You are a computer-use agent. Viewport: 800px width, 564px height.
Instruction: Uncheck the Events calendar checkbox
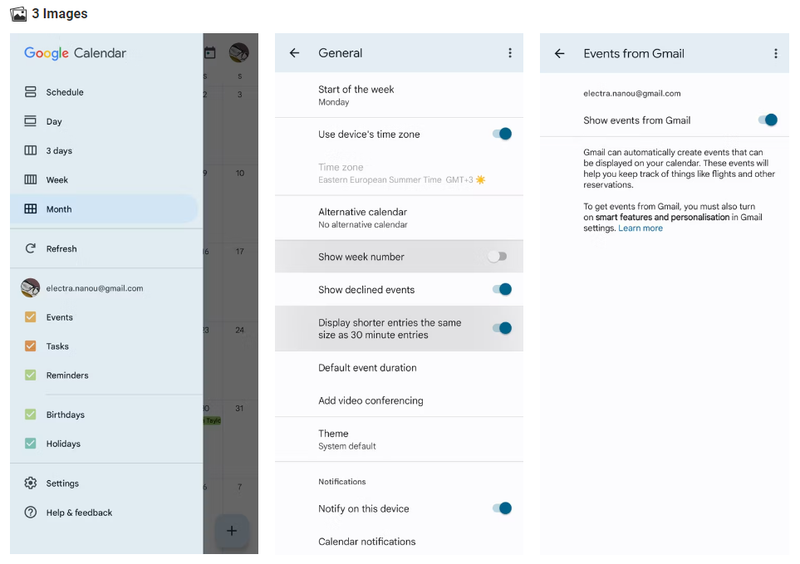coord(31,317)
